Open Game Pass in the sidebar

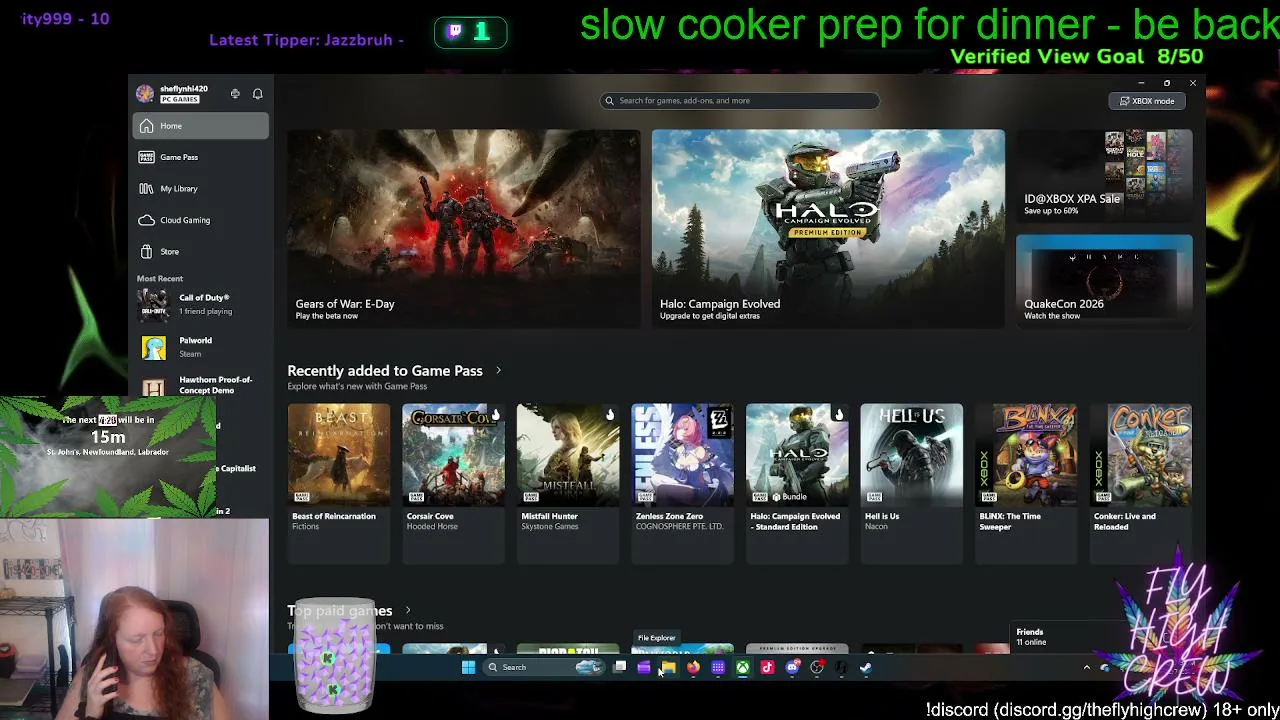(x=200, y=157)
